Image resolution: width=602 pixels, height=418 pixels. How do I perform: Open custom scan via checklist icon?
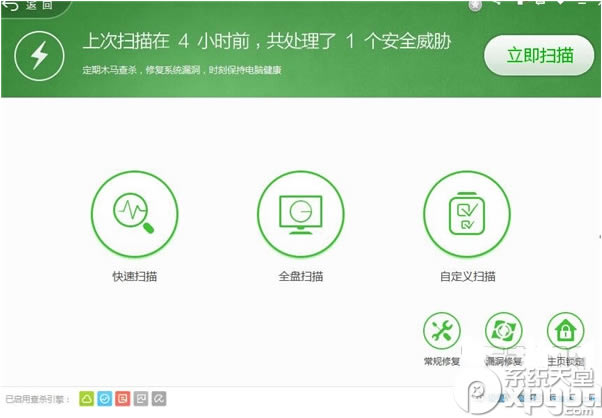467,214
